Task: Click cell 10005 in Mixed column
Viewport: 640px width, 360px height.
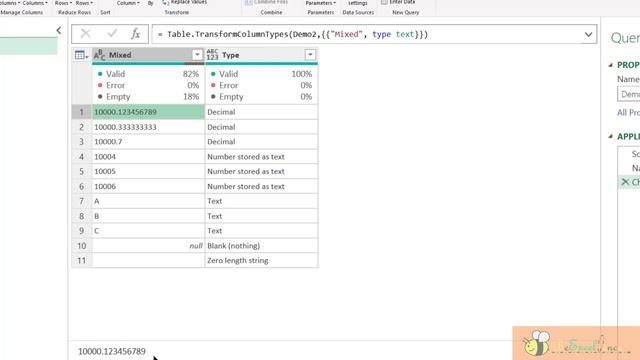Action: 148,171
